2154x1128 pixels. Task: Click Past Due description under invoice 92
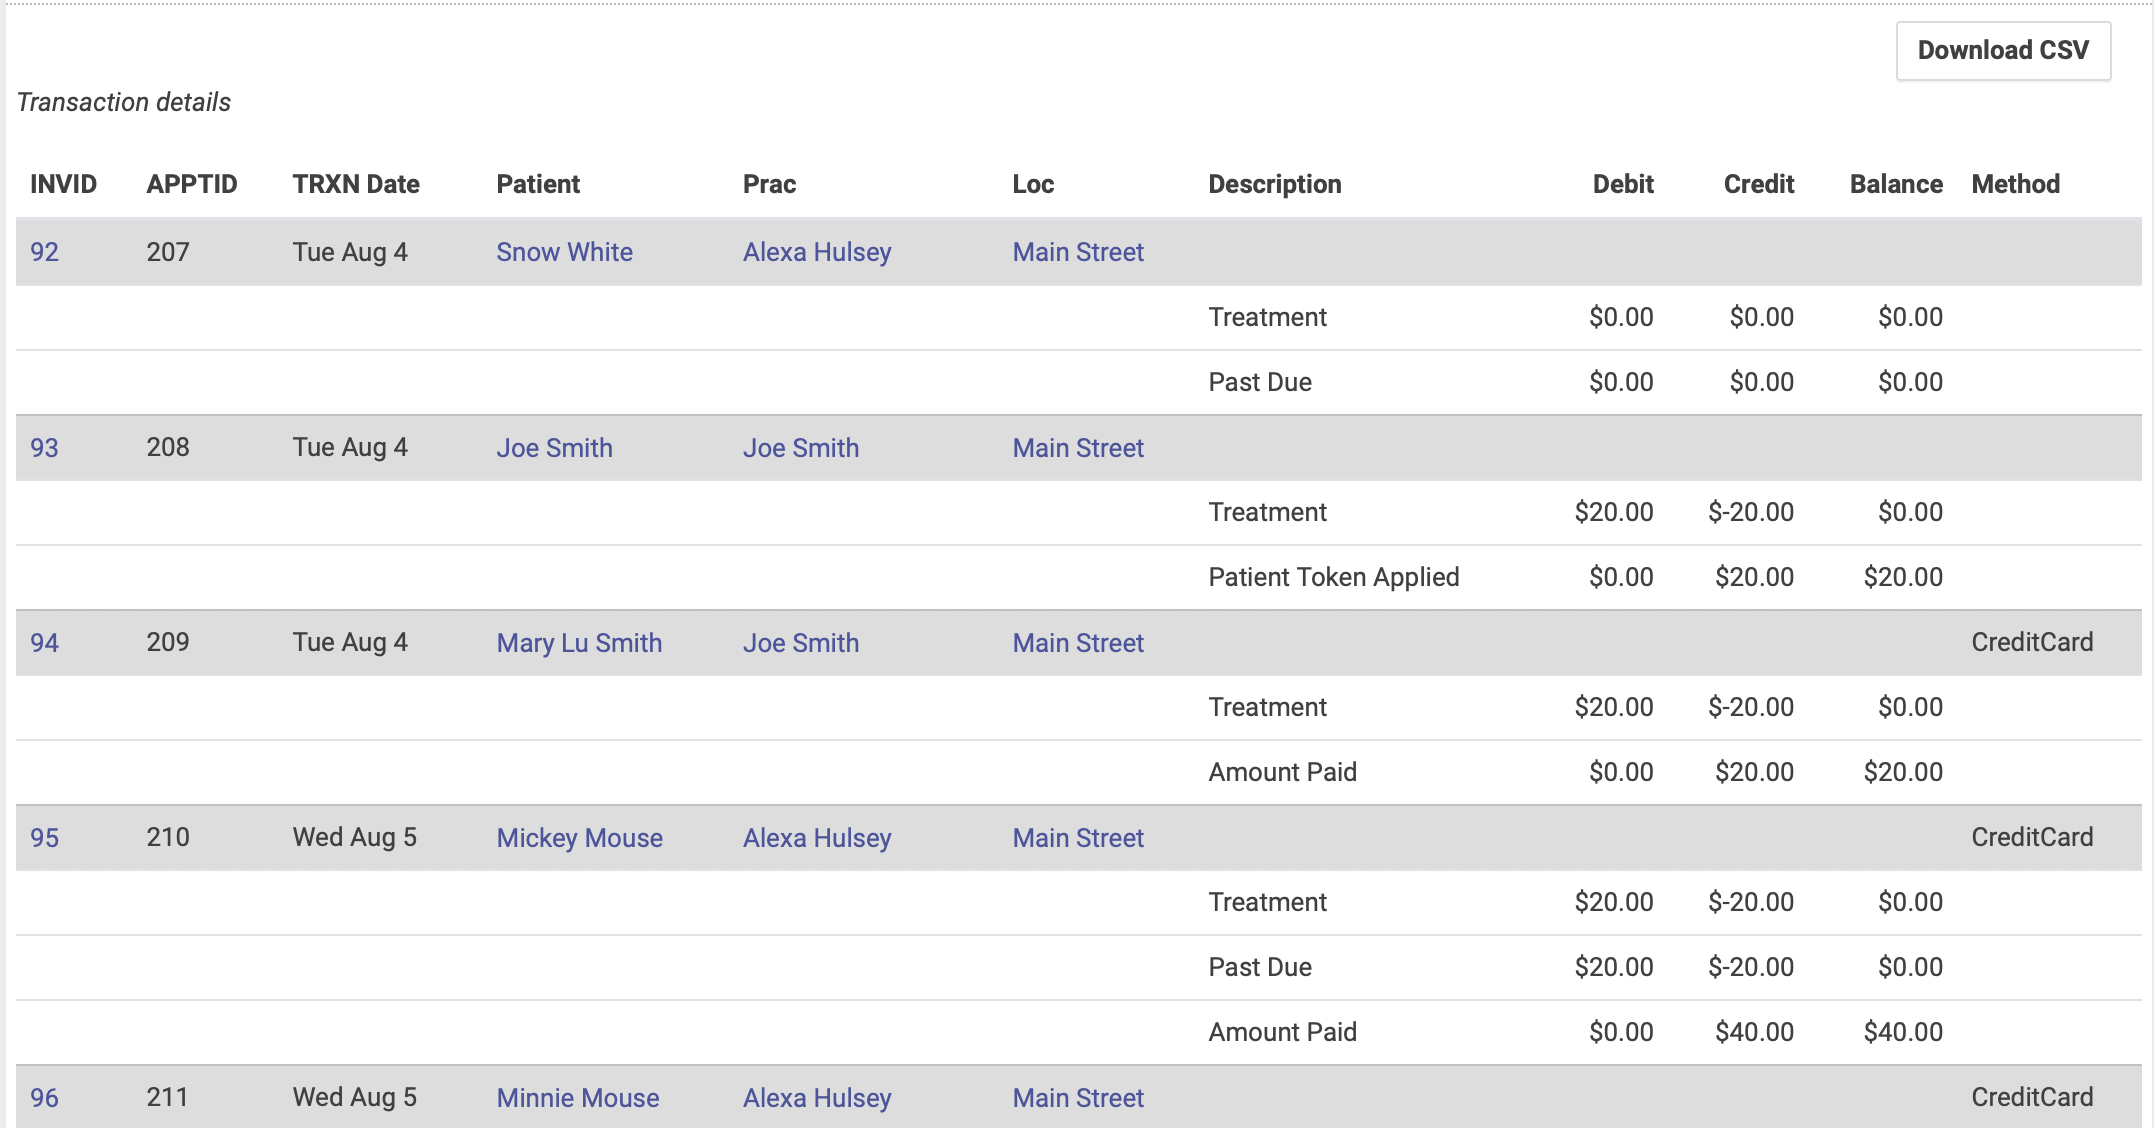[1260, 382]
